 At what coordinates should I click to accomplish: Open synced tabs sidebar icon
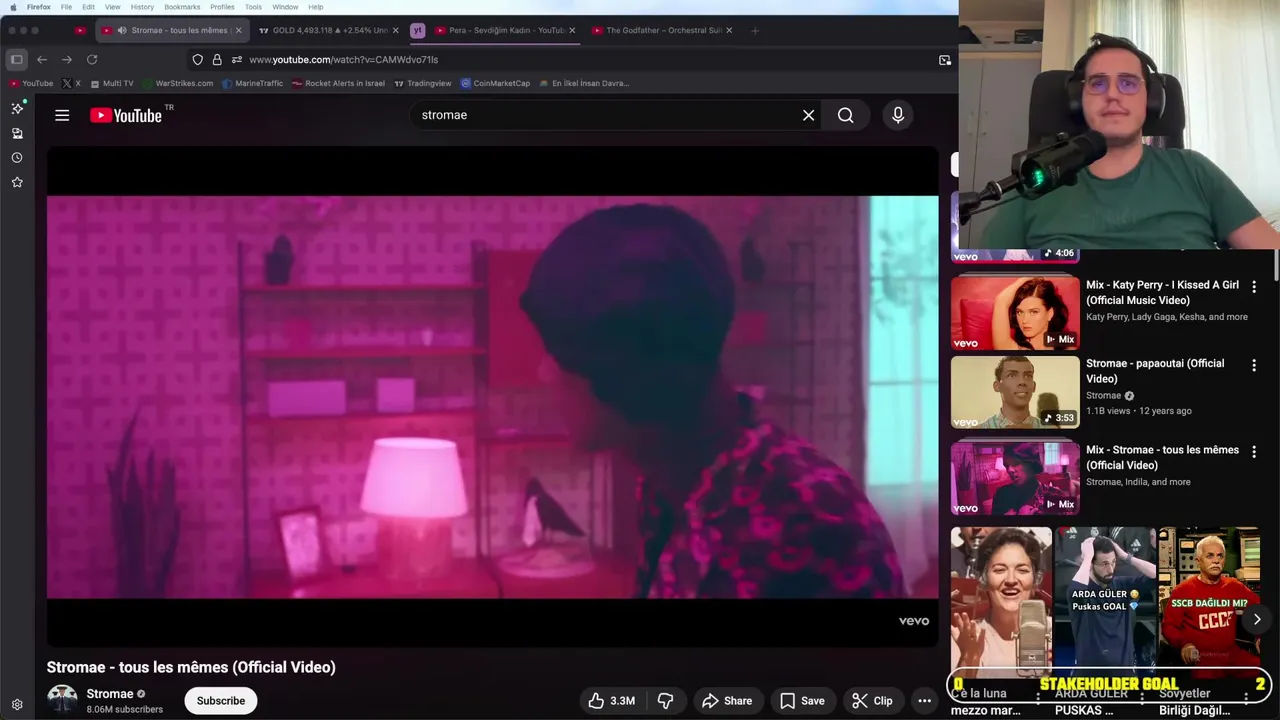pos(17,133)
